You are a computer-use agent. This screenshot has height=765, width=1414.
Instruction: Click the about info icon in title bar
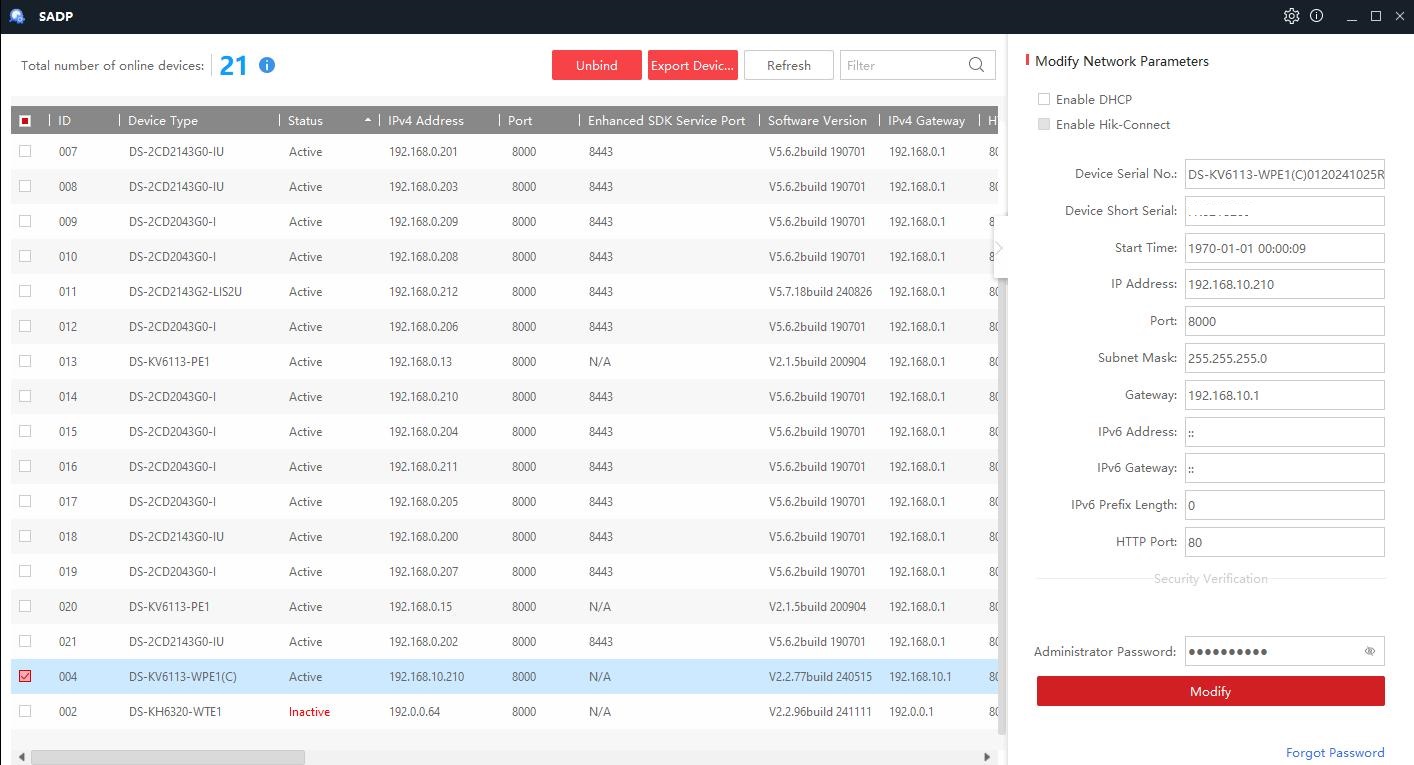(1316, 16)
